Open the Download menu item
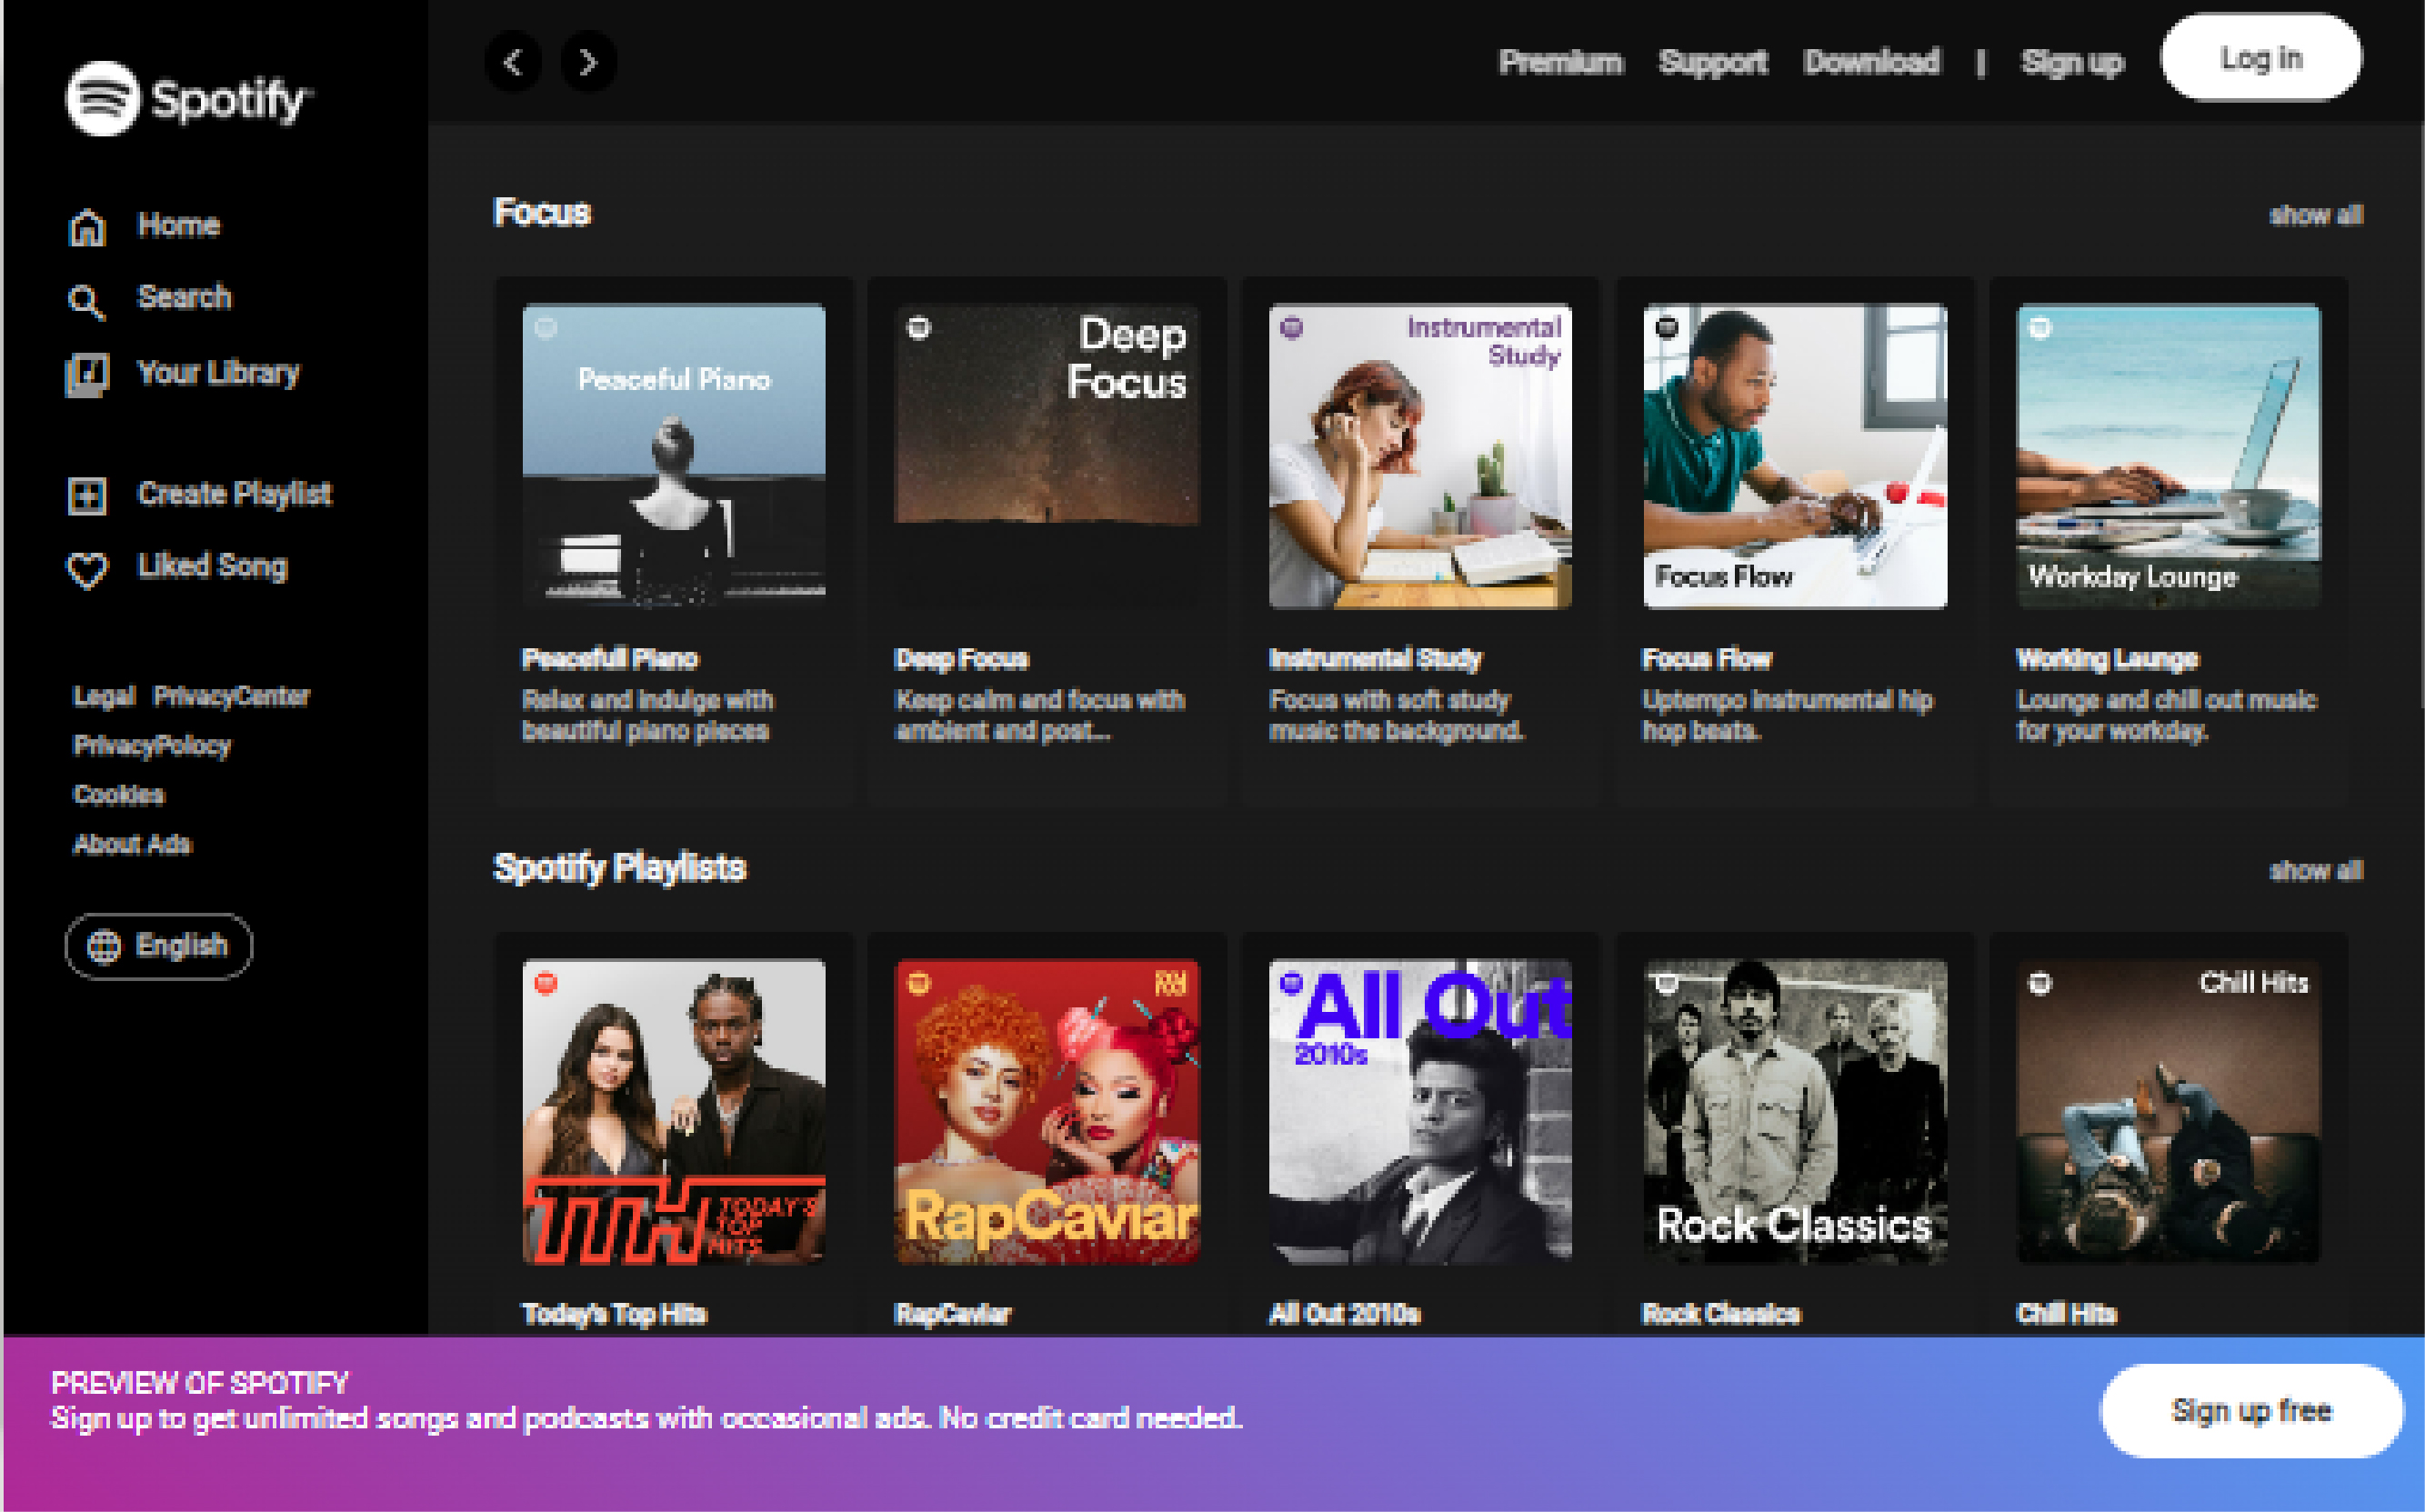Image resolution: width=2425 pixels, height=1512 pixels. coord(1871,62)
